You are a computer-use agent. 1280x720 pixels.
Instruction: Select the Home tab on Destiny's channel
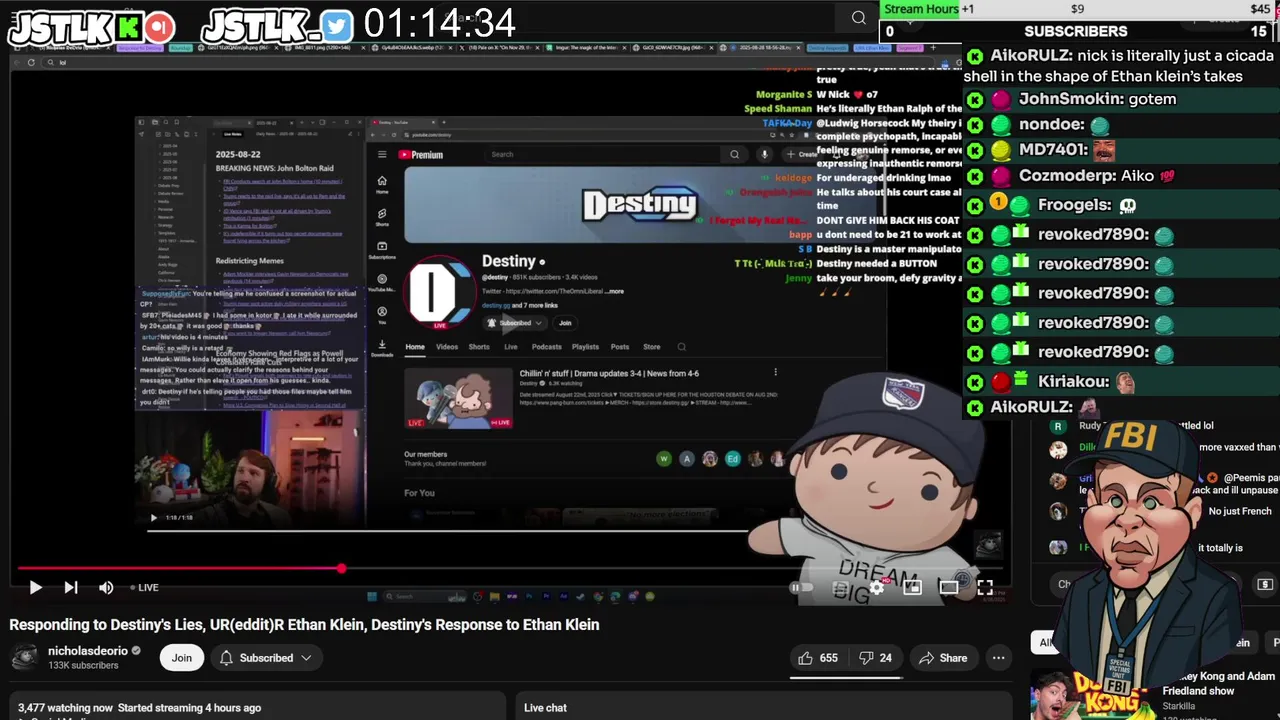[415, 347]
